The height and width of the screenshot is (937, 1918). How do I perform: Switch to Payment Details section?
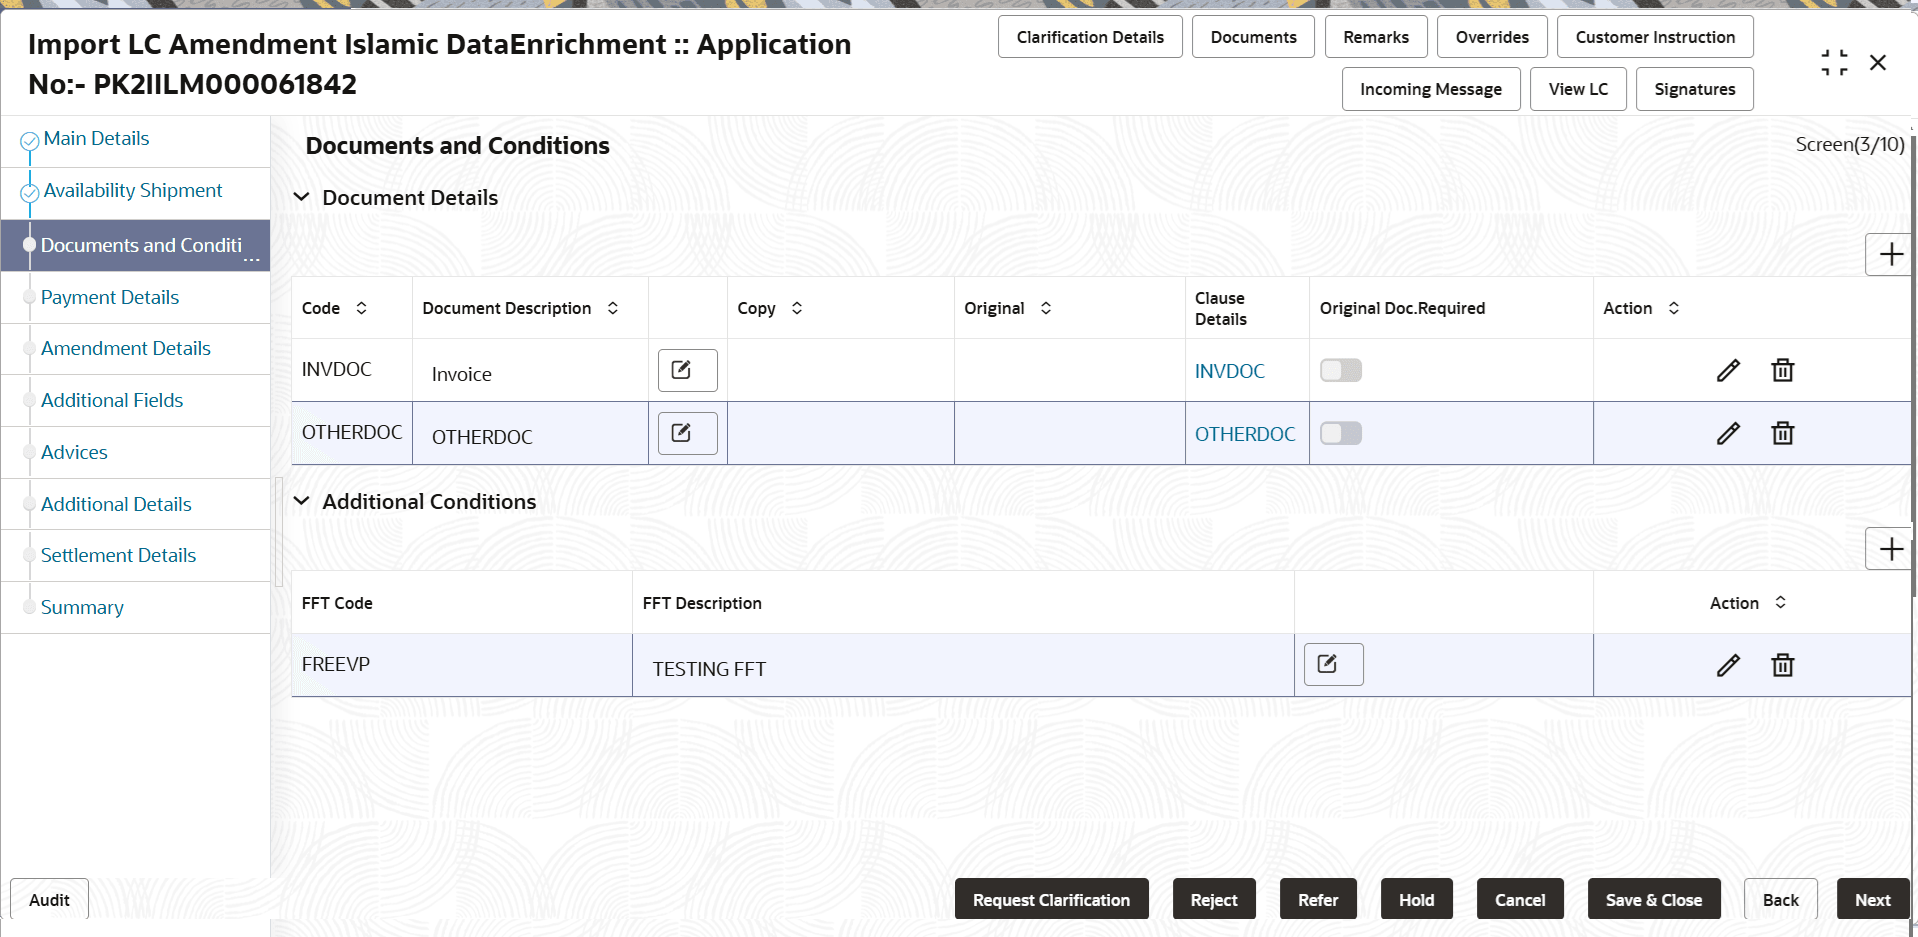pos(110,297)
